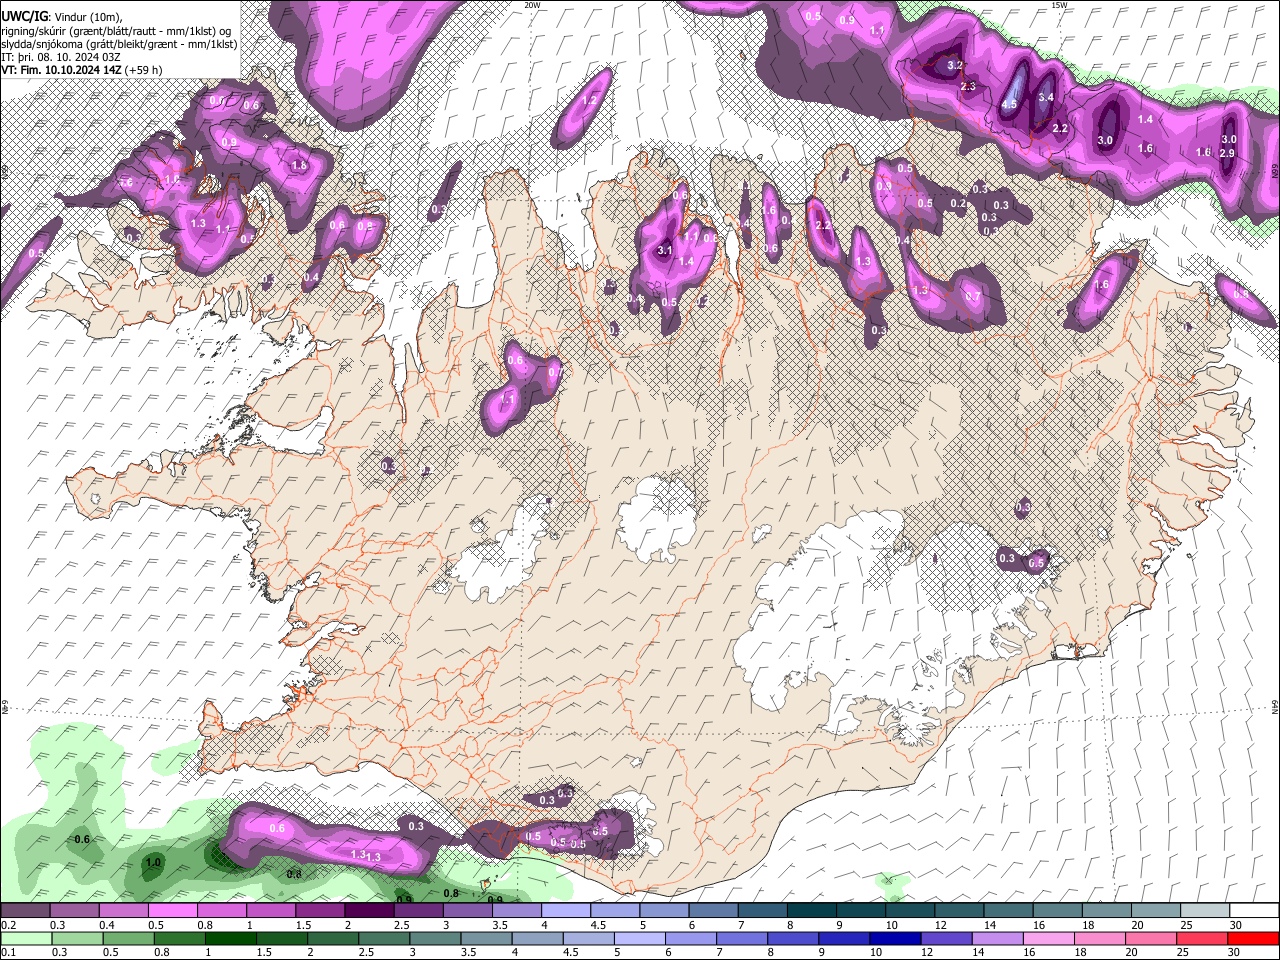Pick the pale lavender 4 swatch in upper legend row
The height and width of the screenshot is (960, 1280).
click(x=565, y=911)
